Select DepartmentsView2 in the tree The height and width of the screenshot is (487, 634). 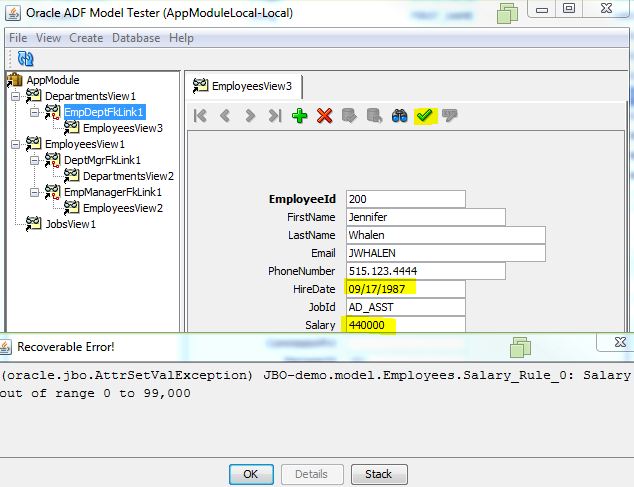click(x=129, y=176)
